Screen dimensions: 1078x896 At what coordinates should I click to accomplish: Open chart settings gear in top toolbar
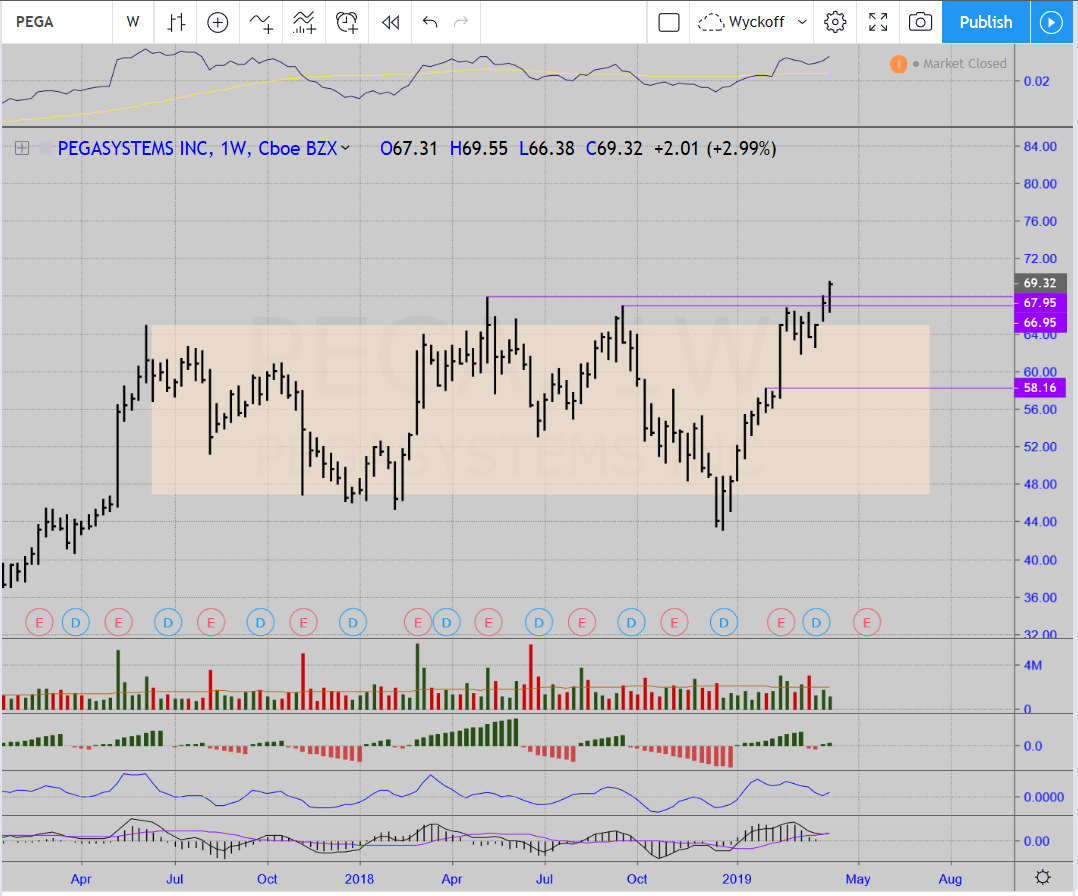pyautogui.click(x=836, y=22)
